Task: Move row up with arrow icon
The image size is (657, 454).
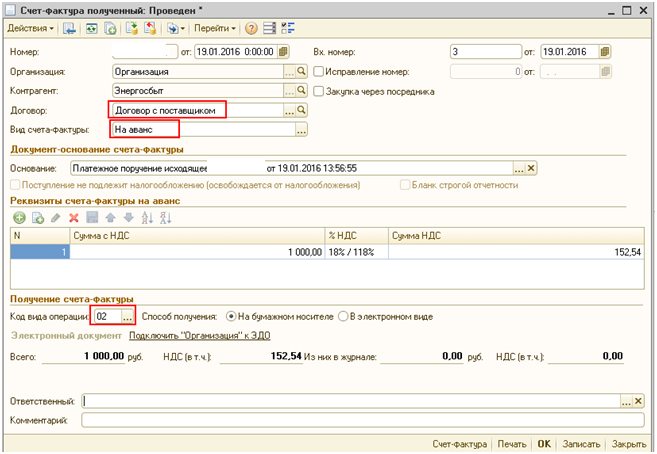Action: pos(111,217)
